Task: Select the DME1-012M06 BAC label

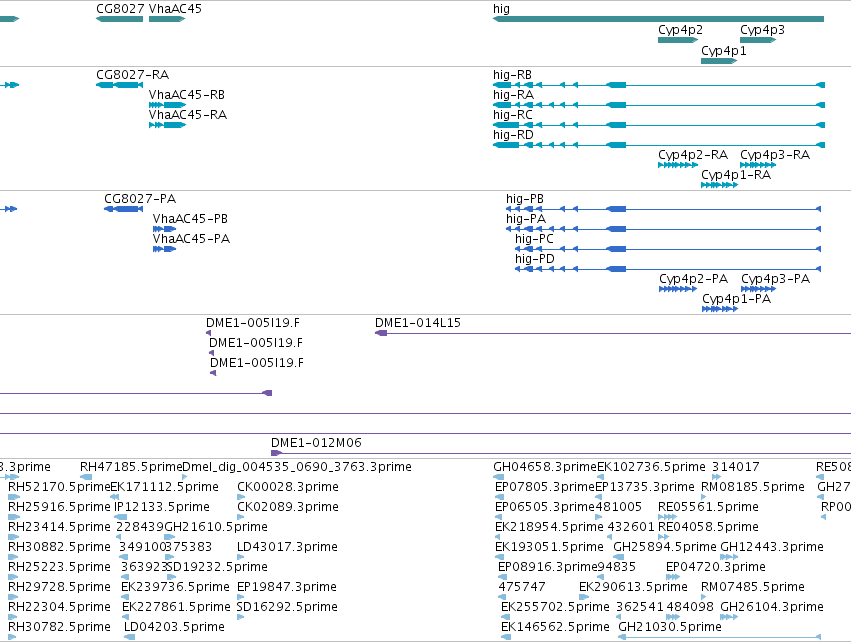Action: point(316,443)
